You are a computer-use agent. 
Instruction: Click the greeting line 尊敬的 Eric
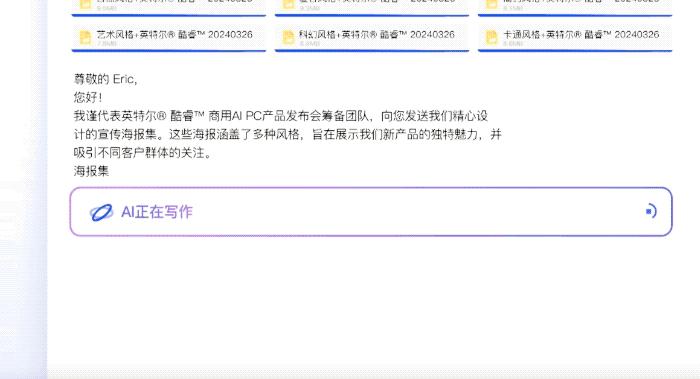pyautogui.click(x=105, y=79)
